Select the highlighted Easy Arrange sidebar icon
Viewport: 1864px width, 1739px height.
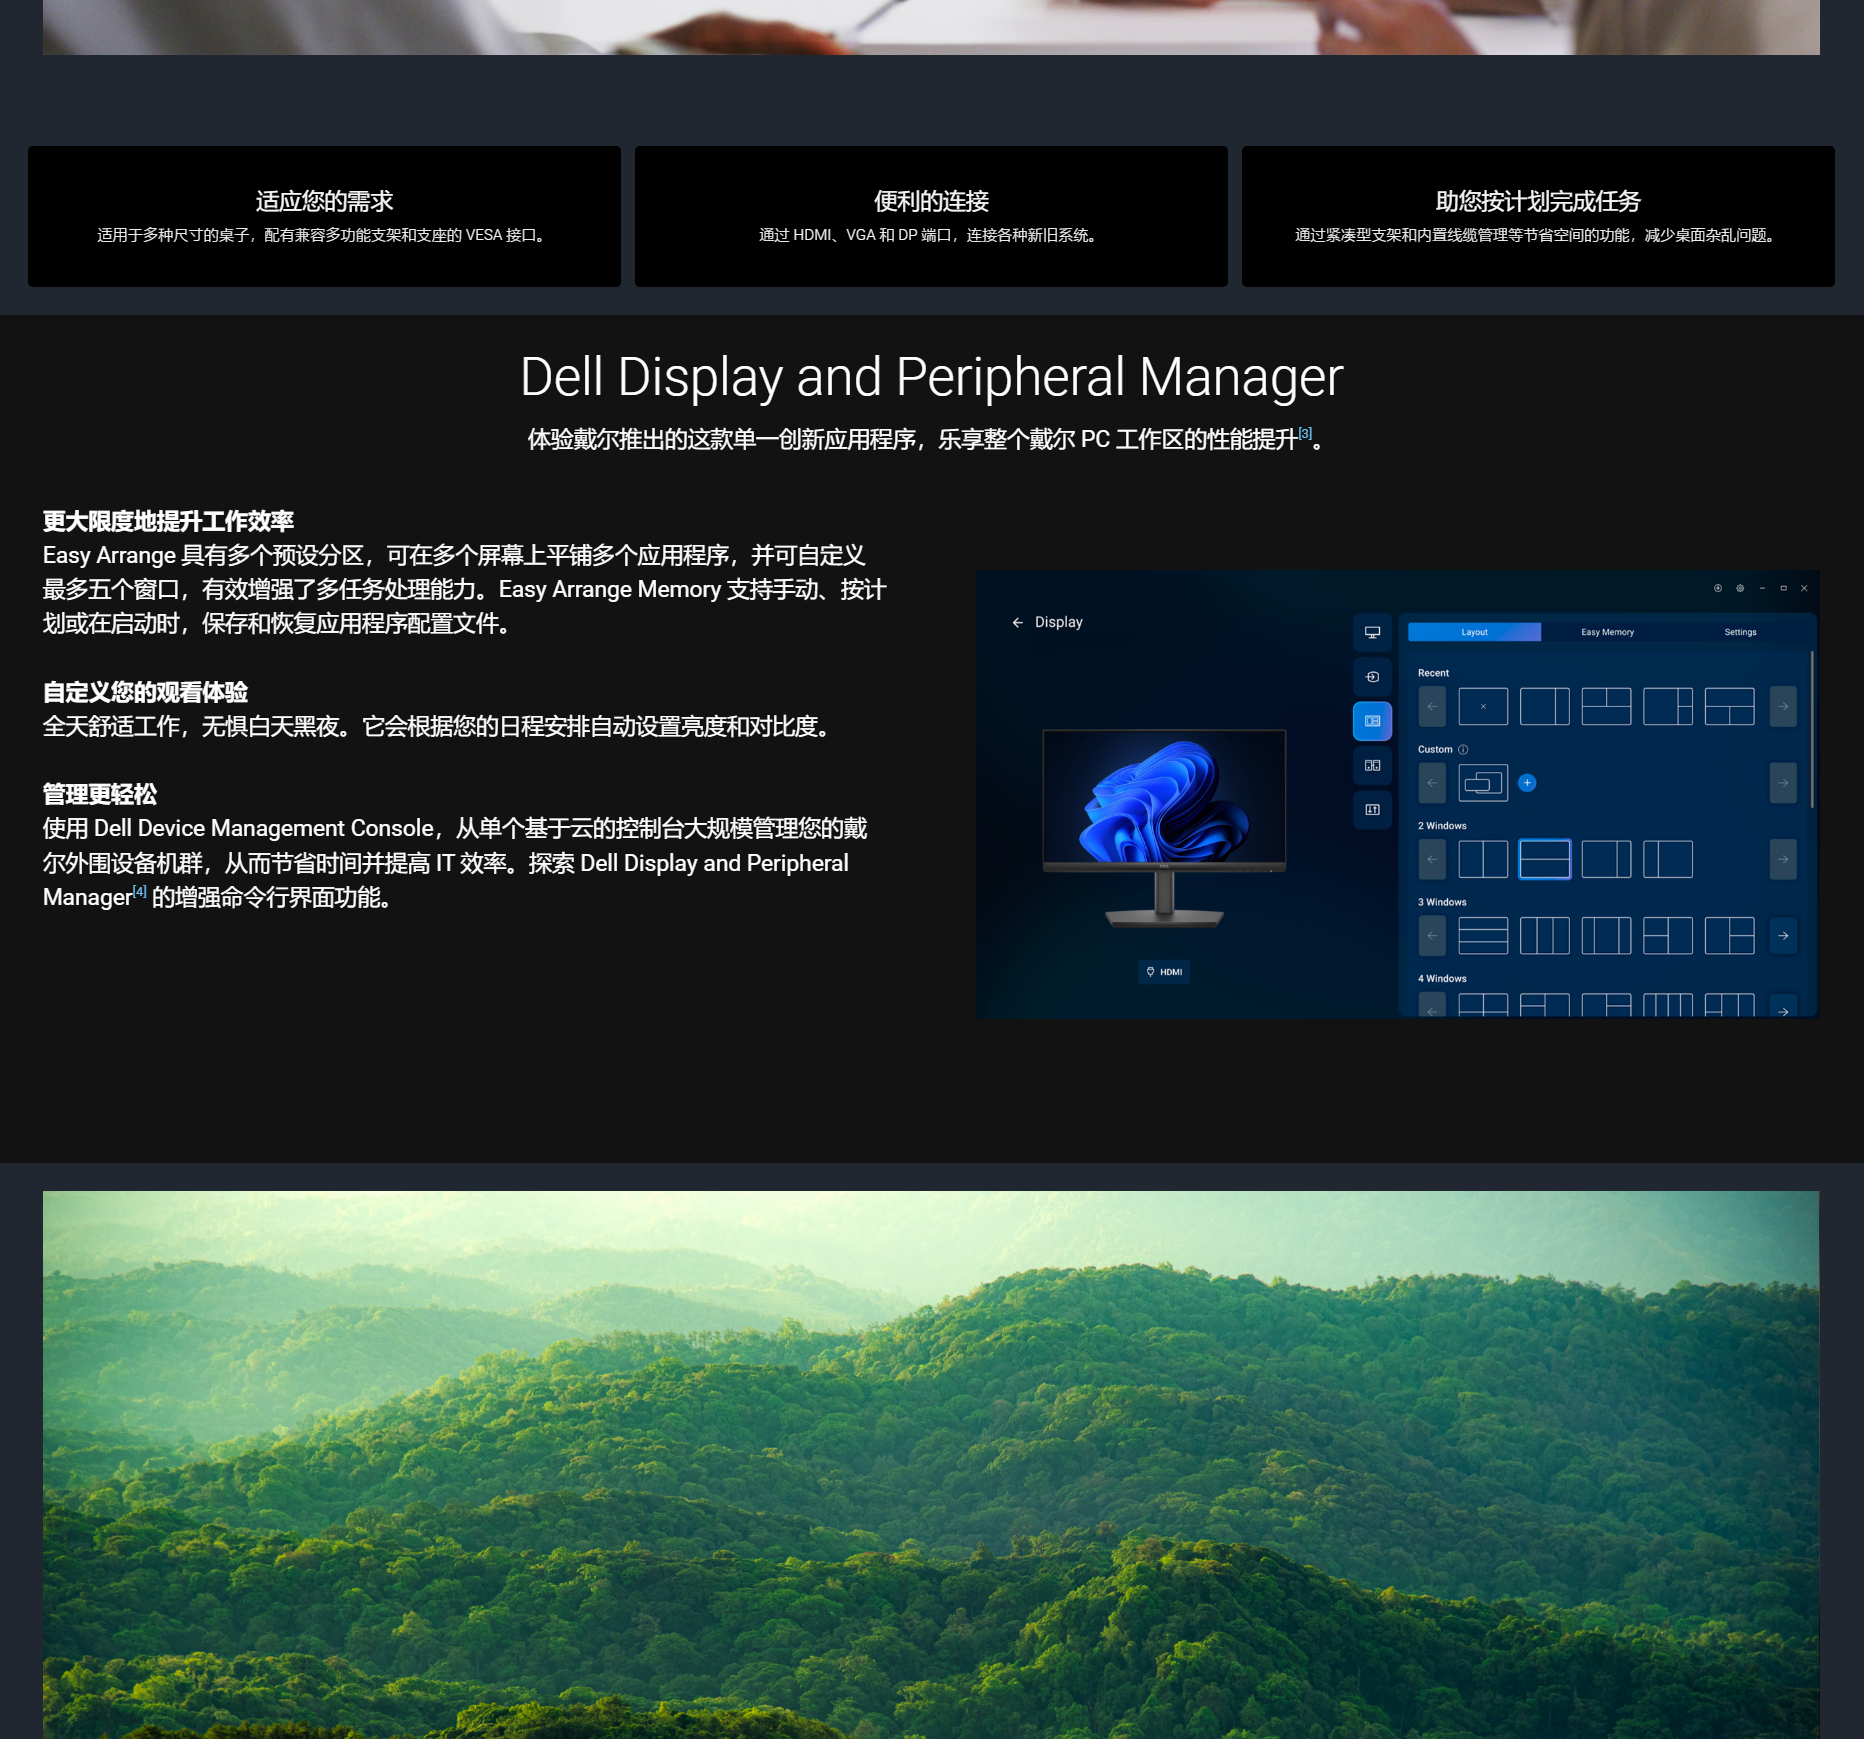[x=1372, y=721]
